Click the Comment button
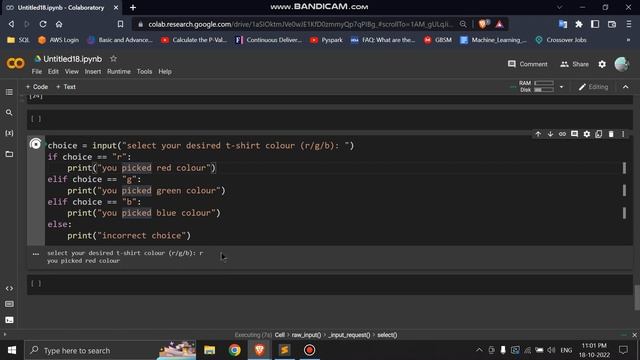The image size is (640, 360). pos(527,64)
